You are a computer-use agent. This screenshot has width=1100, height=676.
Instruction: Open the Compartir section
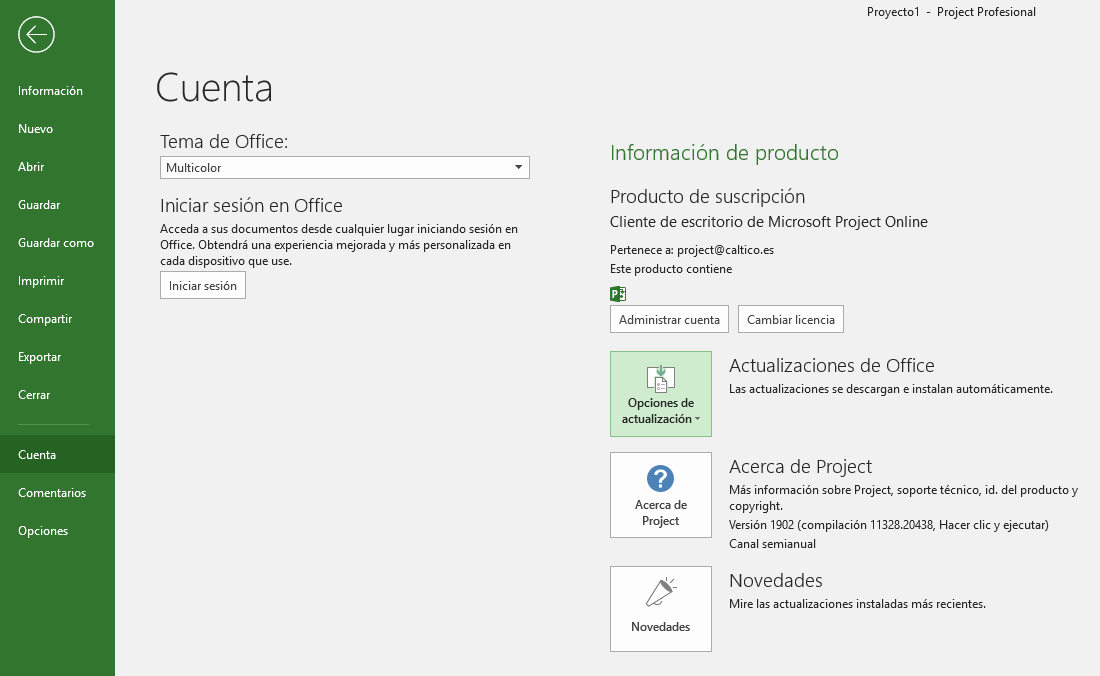[58, 318]
